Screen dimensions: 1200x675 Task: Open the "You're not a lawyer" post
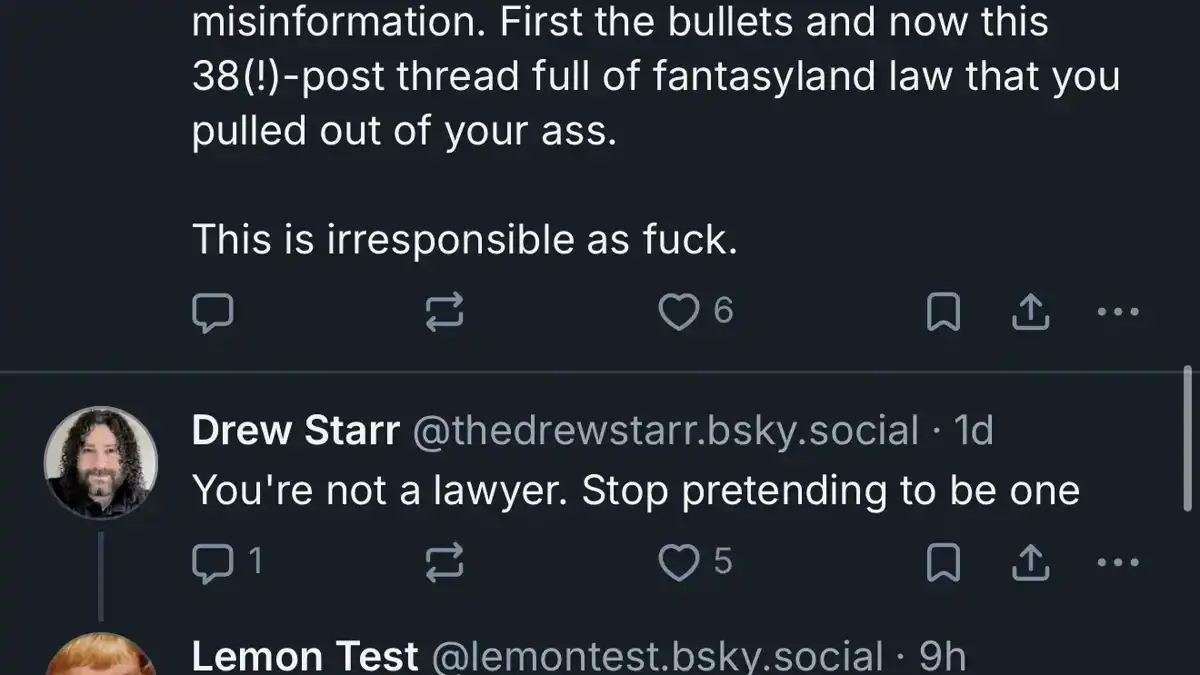click(x=635, y=491)
